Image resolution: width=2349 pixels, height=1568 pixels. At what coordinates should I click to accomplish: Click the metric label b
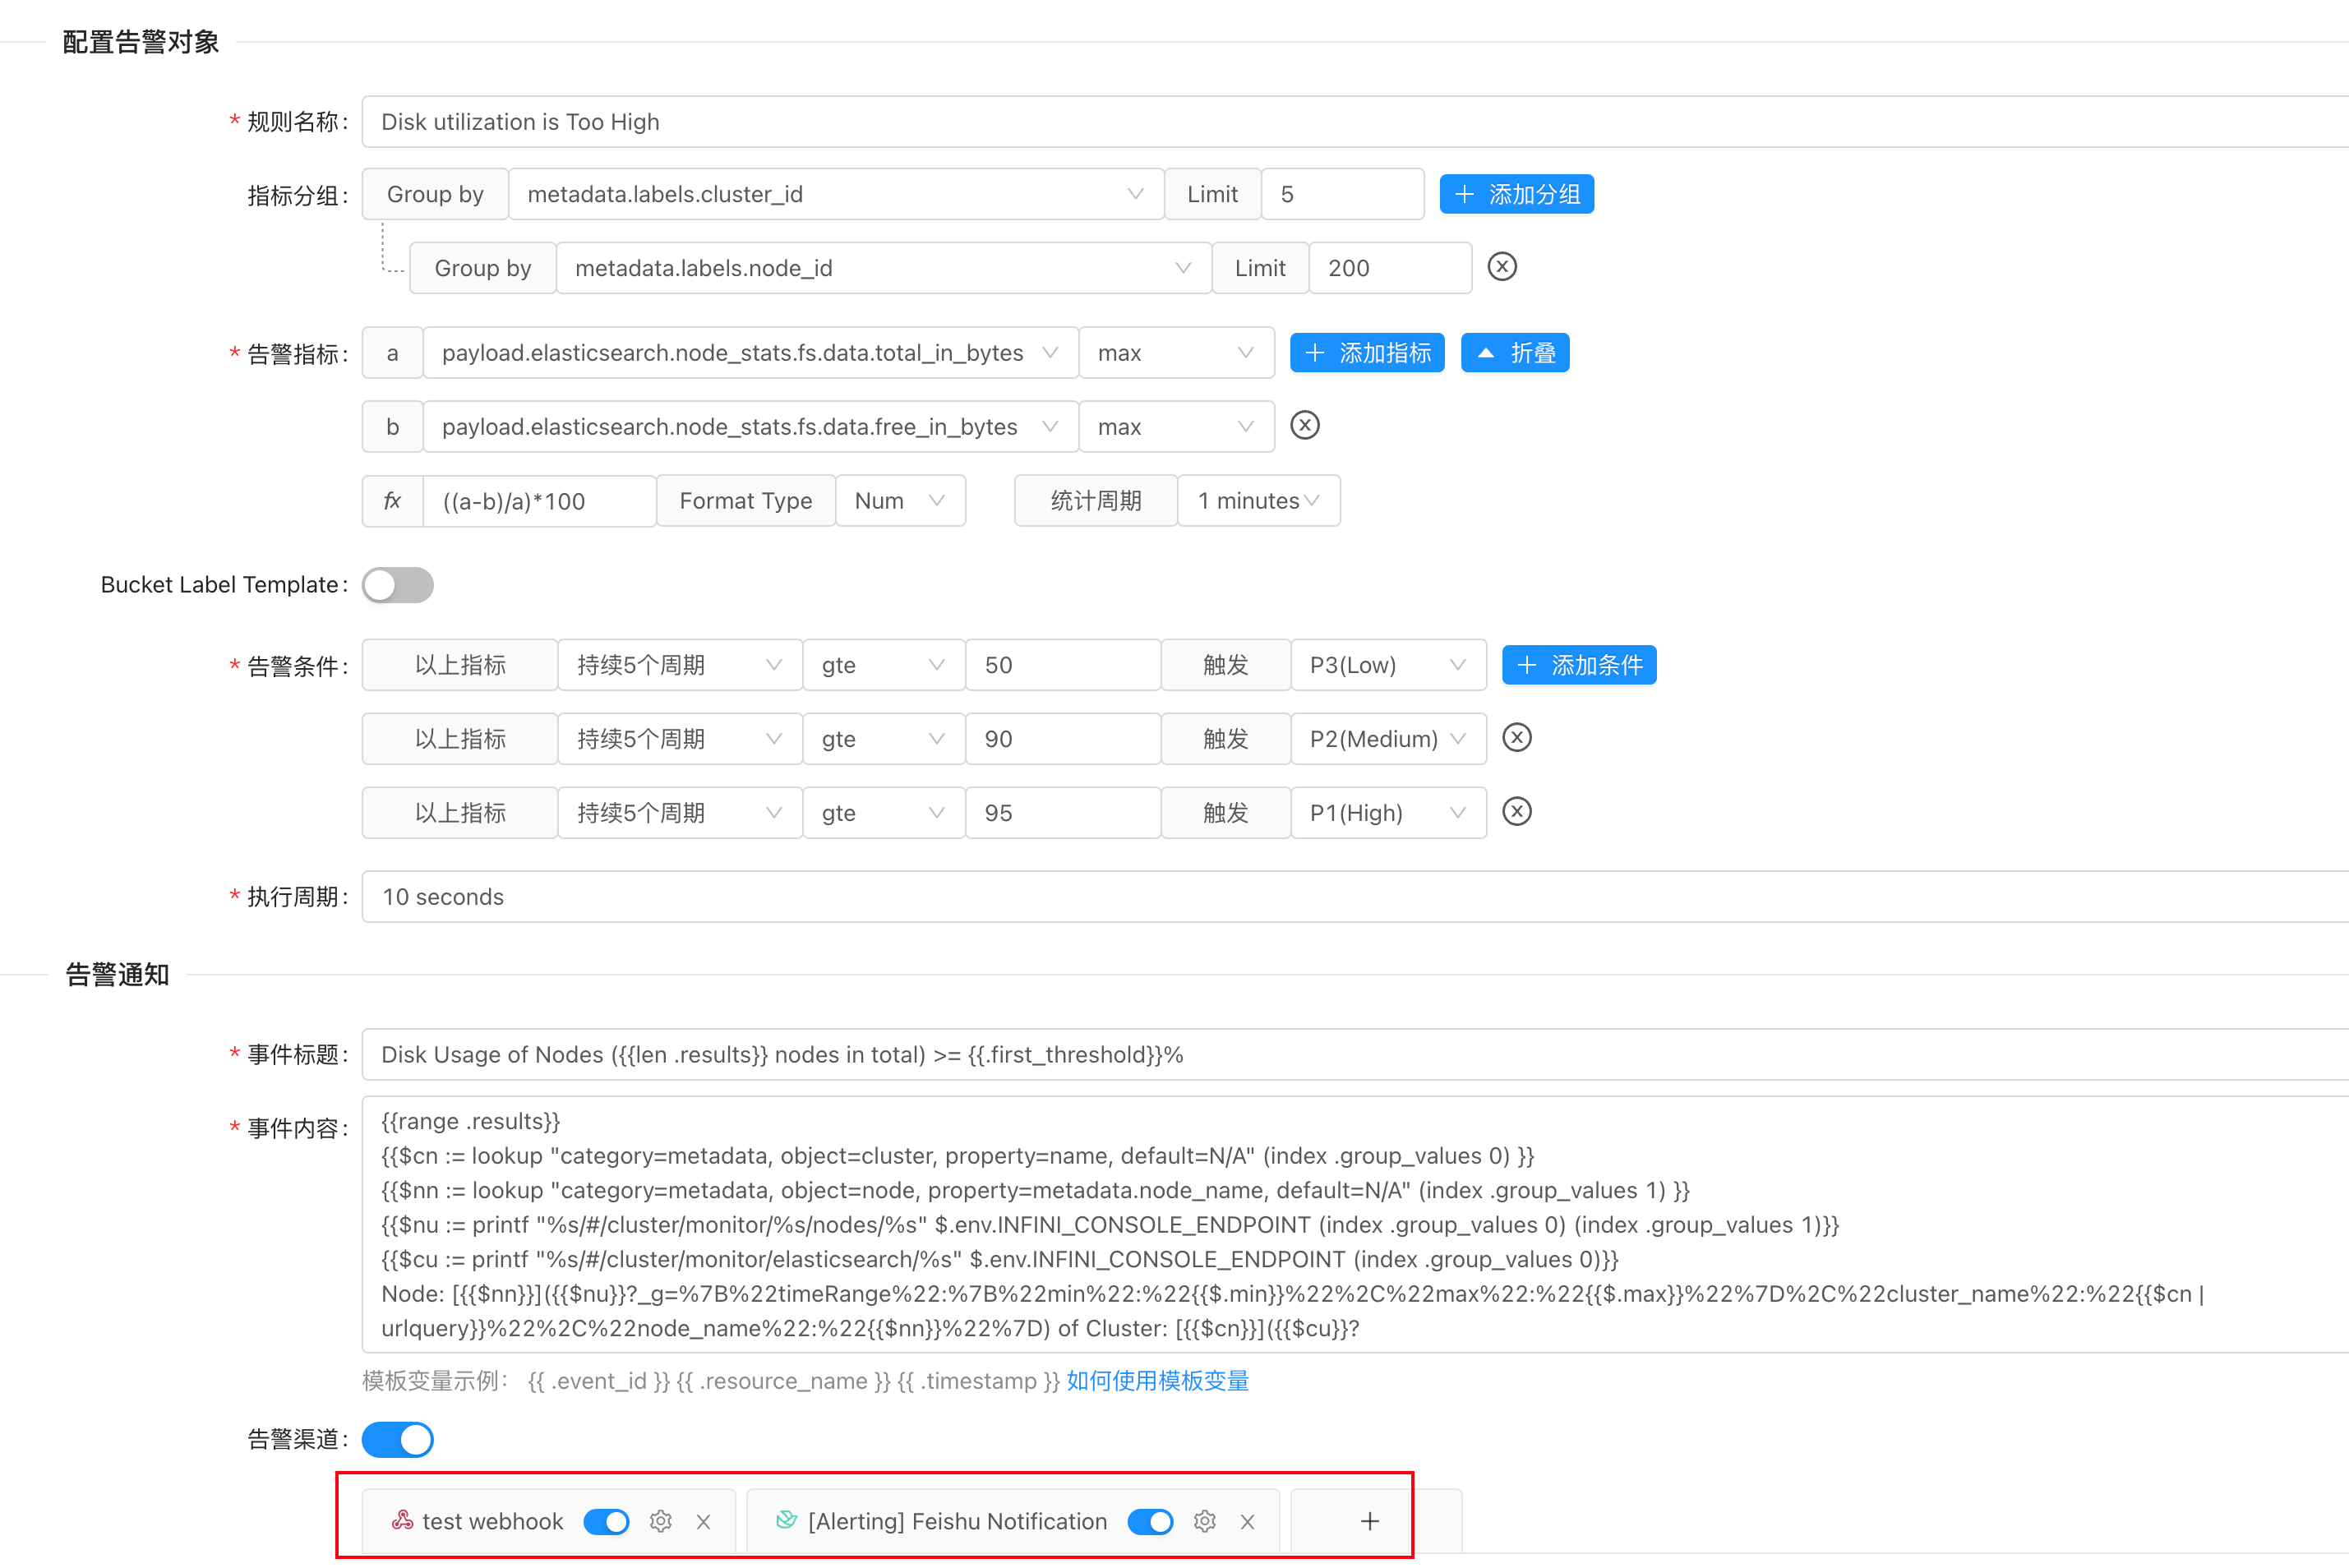coord(392,427)
